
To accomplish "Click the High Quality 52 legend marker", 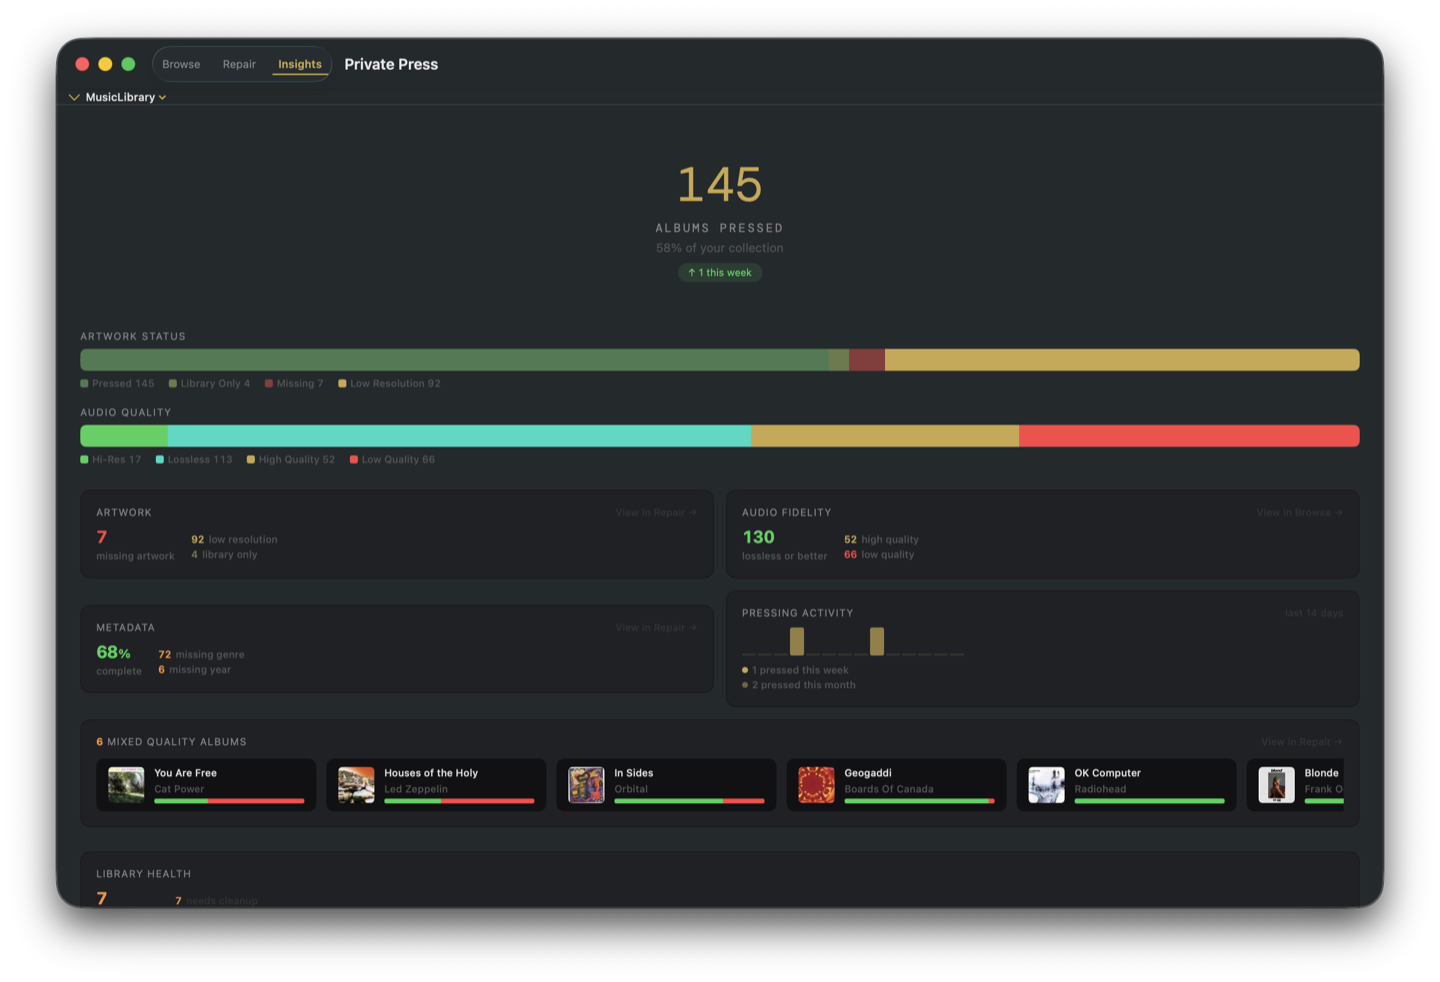I will (x=251, y=459).
